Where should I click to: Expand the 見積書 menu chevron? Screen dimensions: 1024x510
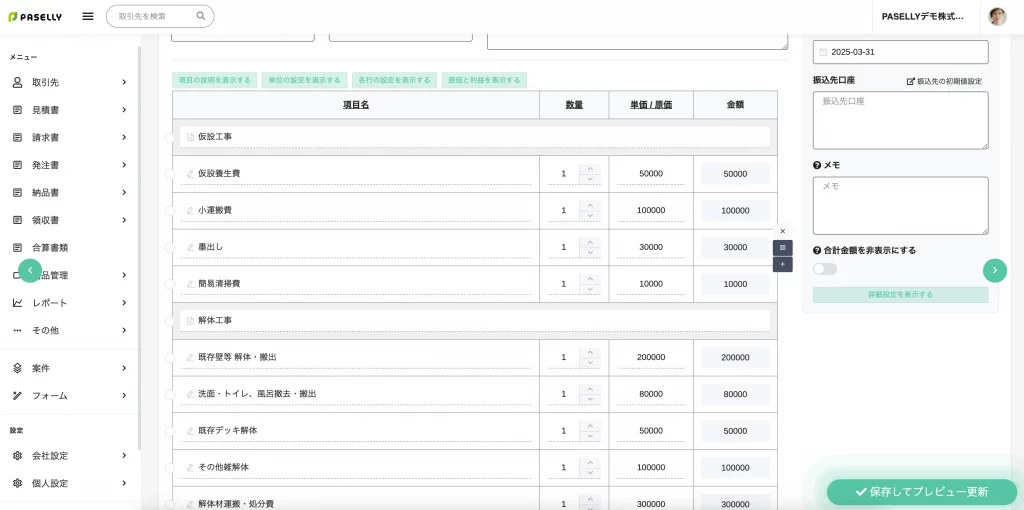click(x=123, y=110)
